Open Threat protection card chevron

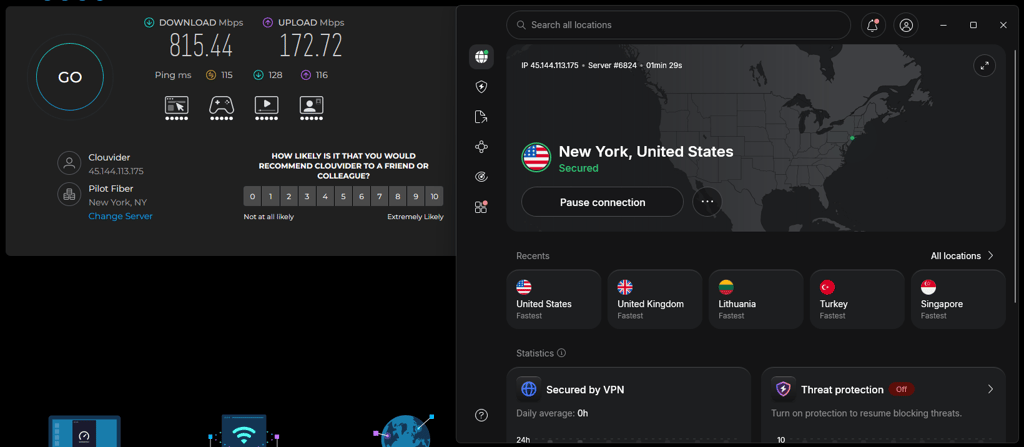[x=990, y=389]
